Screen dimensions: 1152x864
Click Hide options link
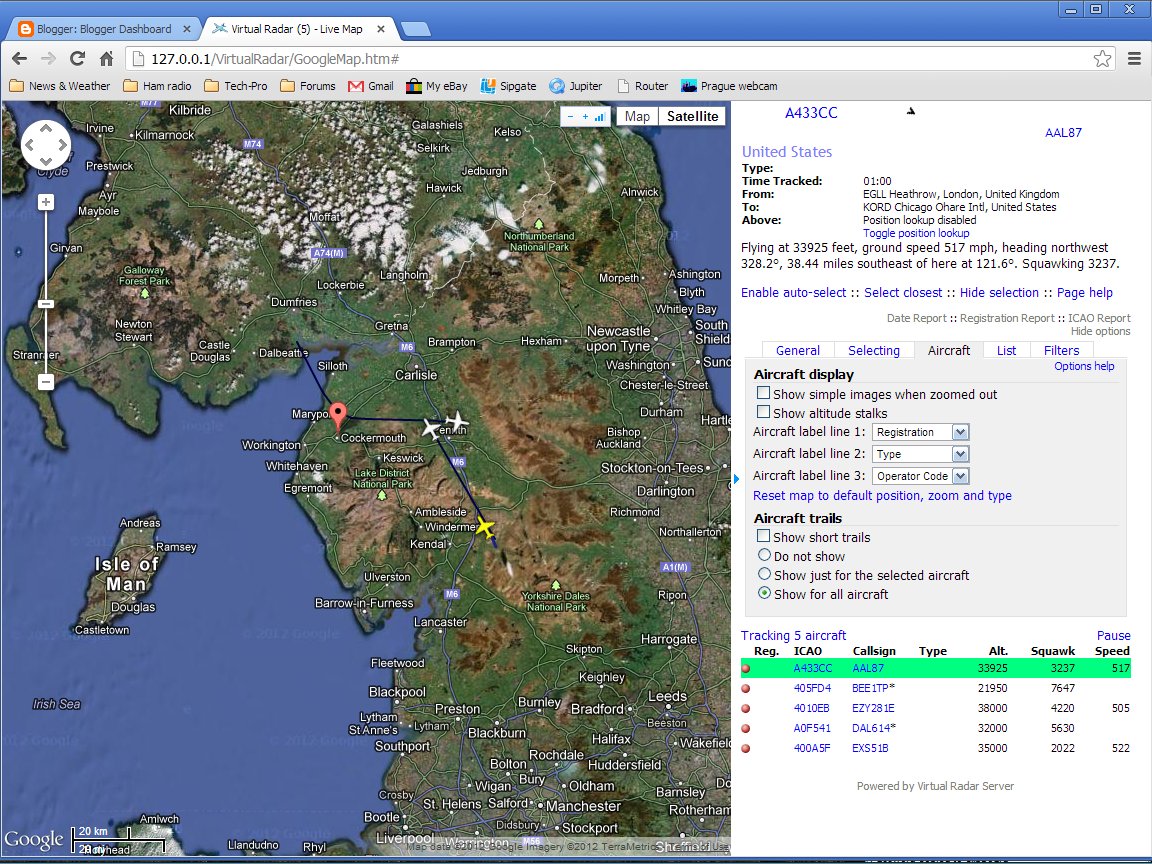pos(1101,331)
